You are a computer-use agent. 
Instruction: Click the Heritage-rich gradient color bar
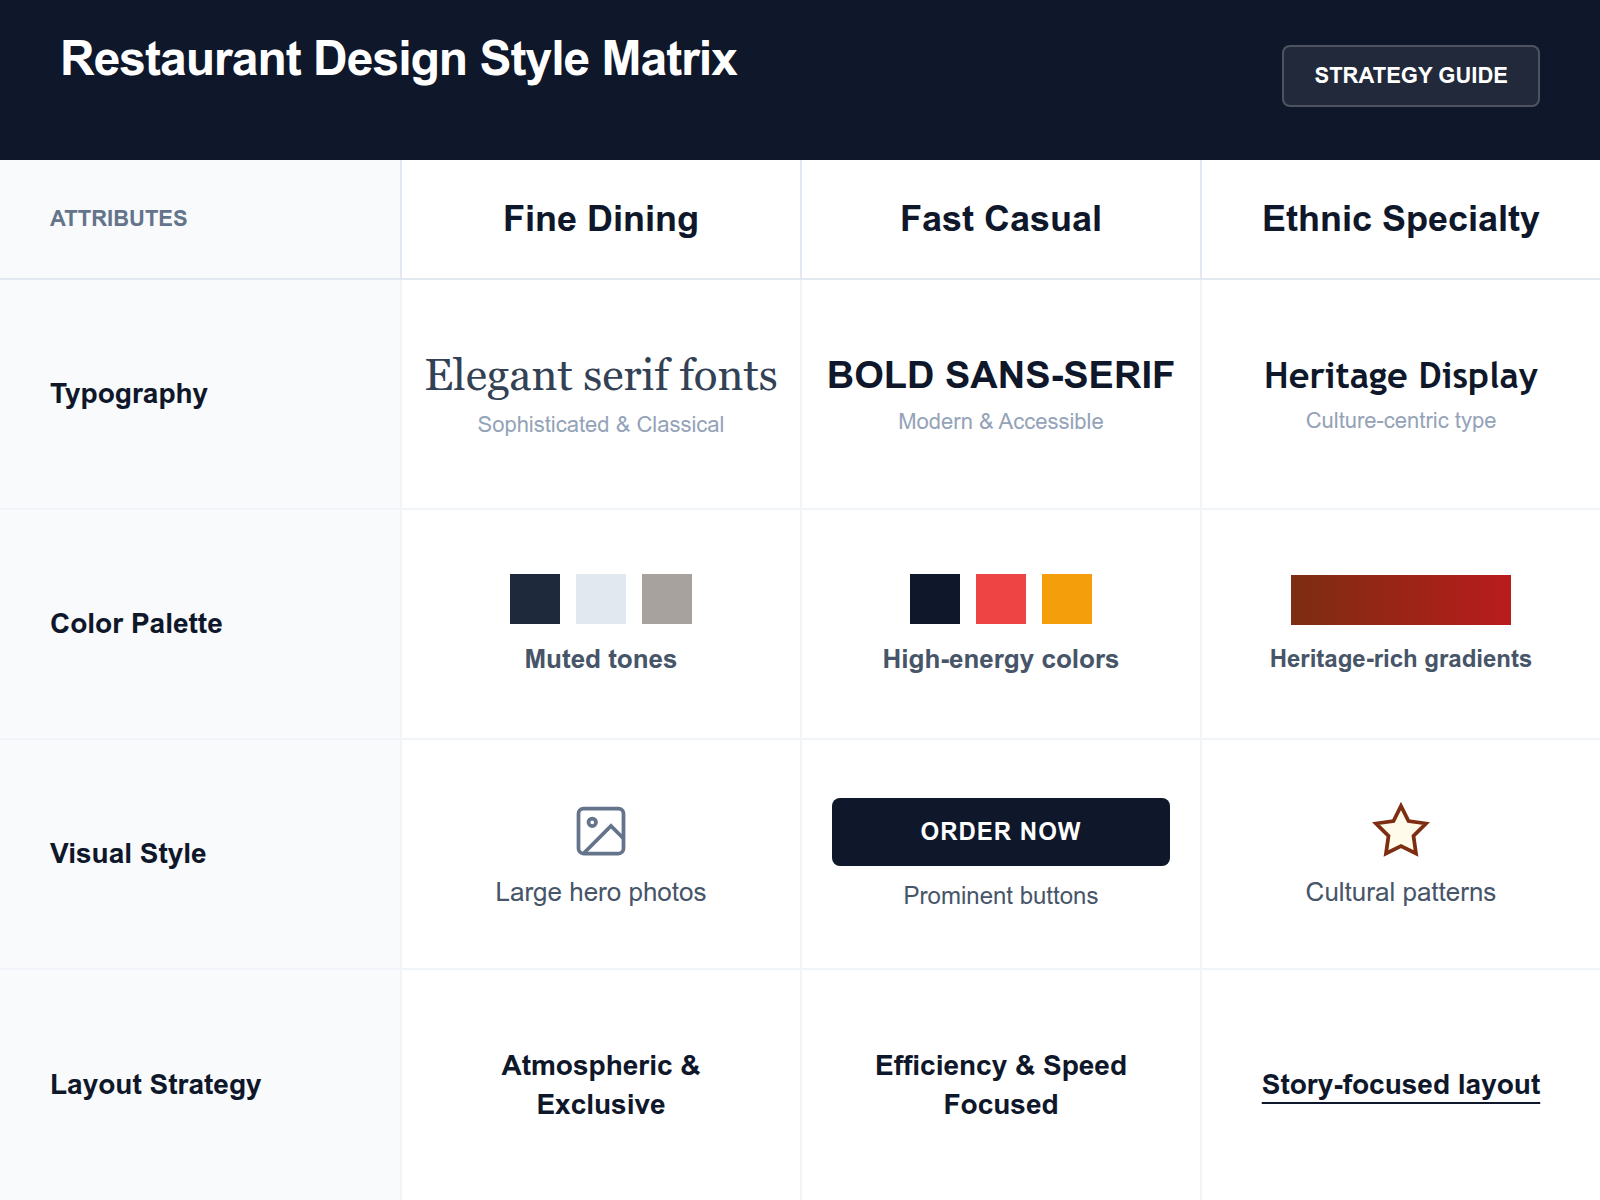pyautogui.click(x=1400, y=600)
